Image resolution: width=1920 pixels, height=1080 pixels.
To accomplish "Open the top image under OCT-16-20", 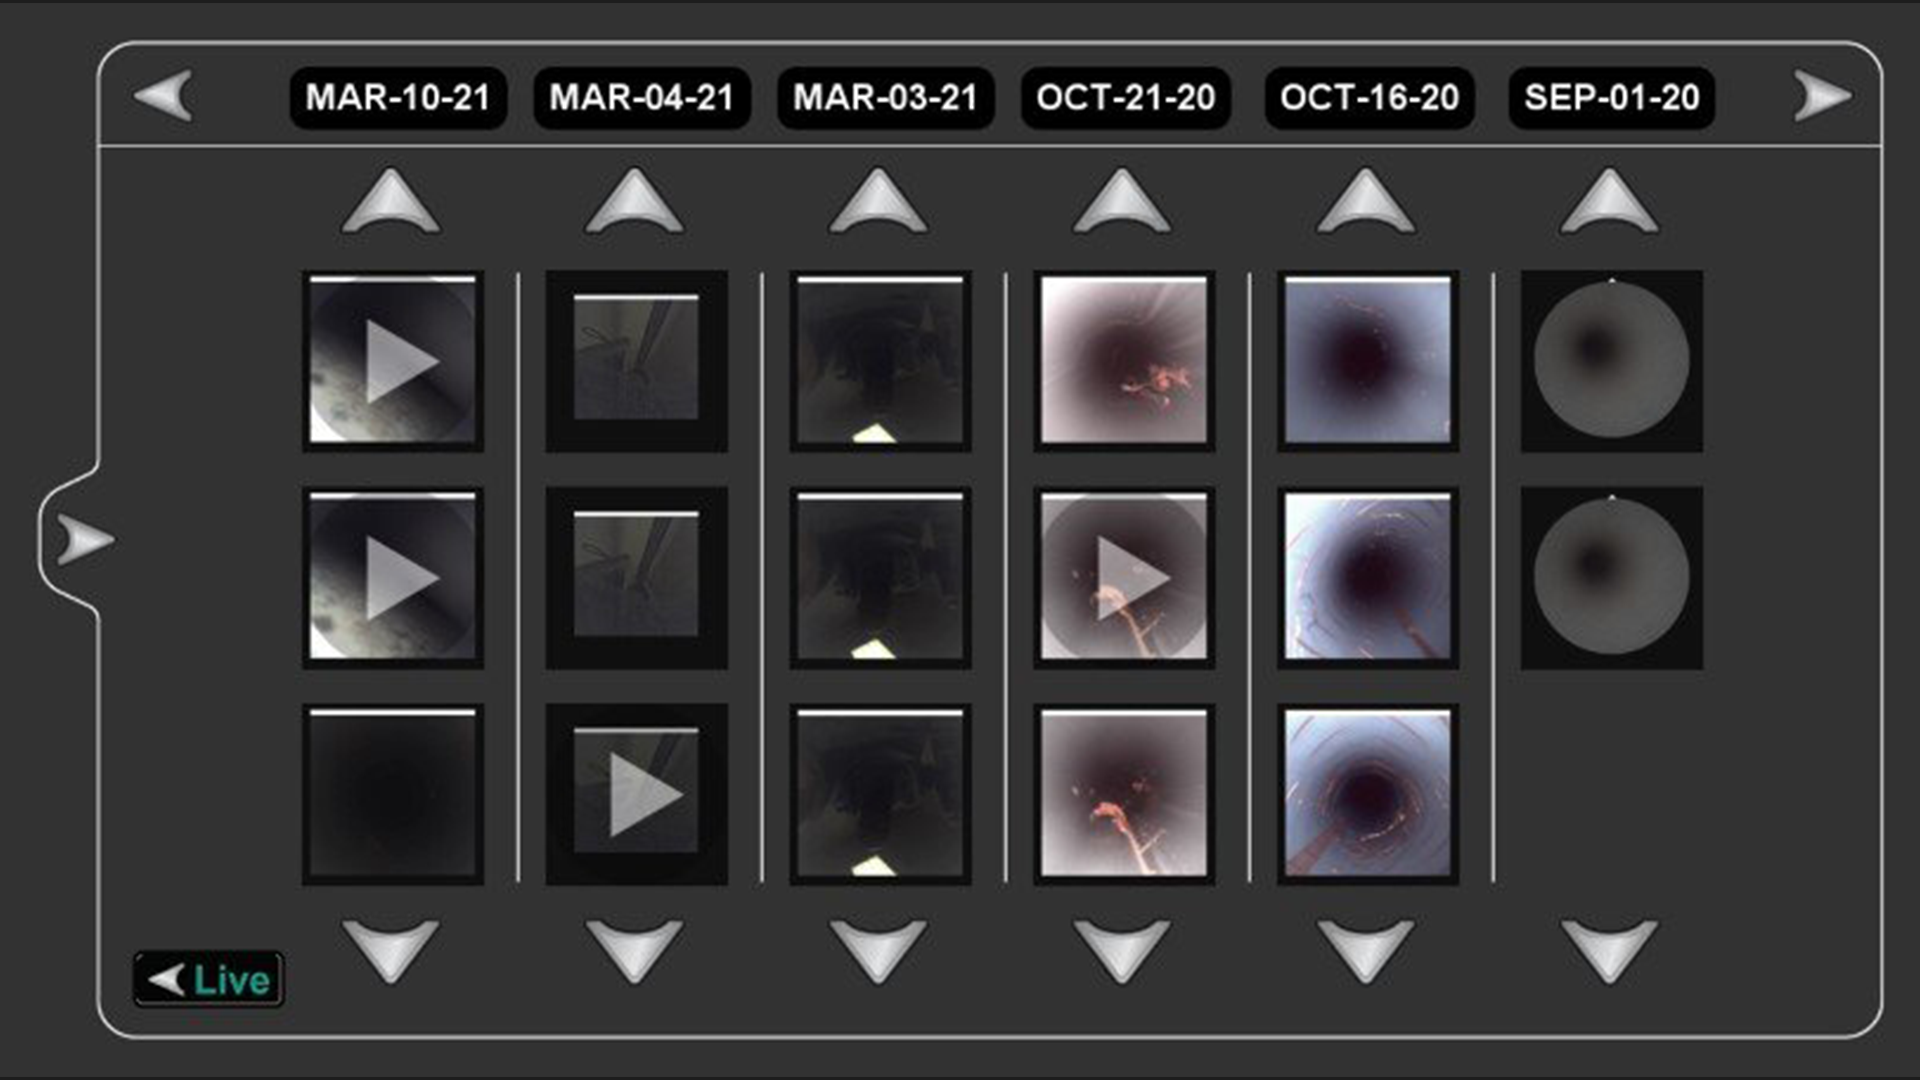I will pos(1367,361).
